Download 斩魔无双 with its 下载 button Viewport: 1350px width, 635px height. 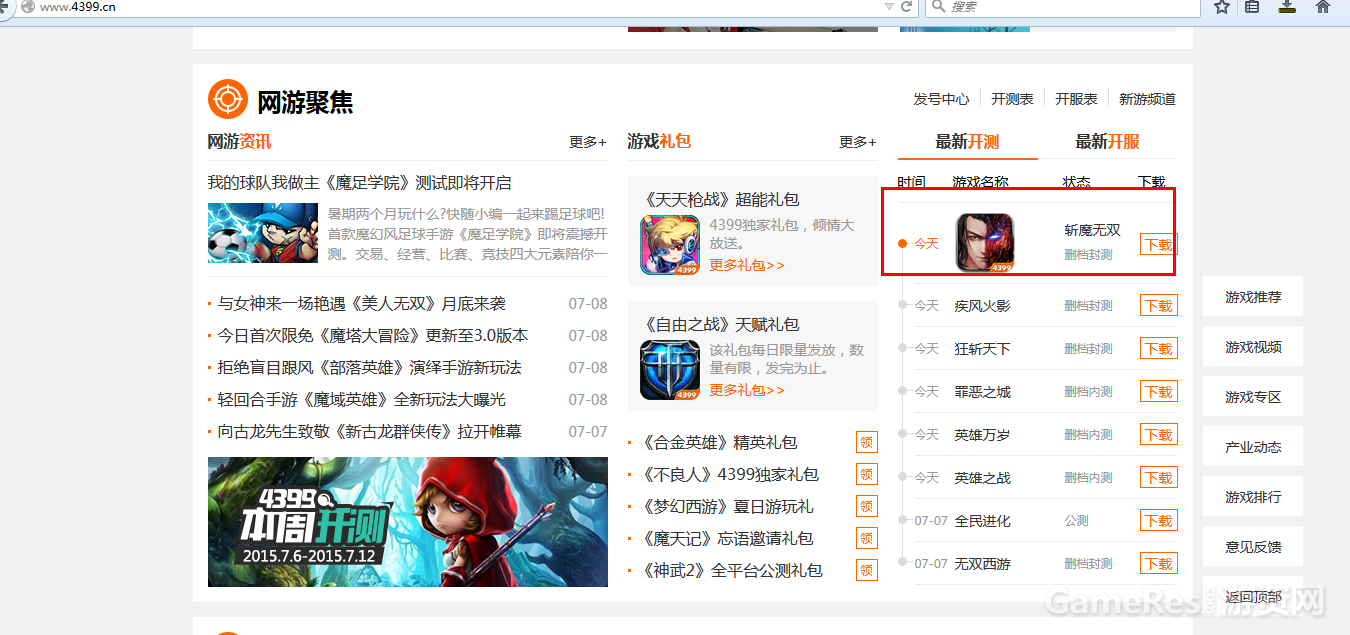1159,245
